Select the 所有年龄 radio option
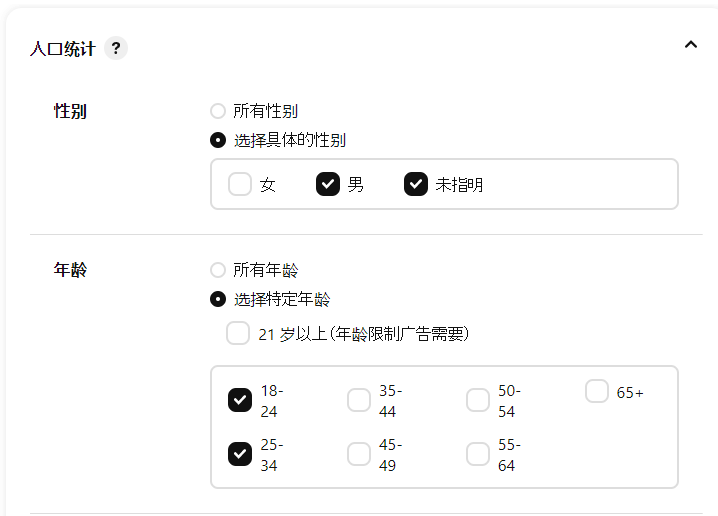The image size is (718, 516). click(218, 270)
